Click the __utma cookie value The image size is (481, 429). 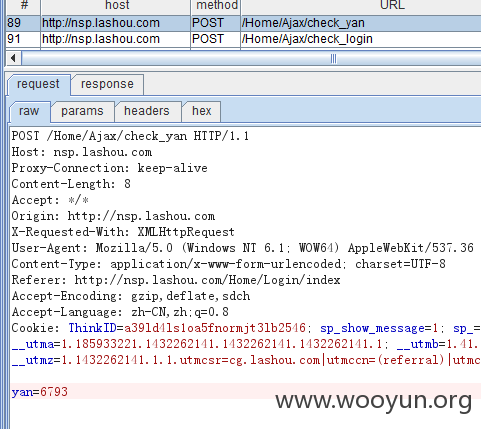(x=222, y=344)
